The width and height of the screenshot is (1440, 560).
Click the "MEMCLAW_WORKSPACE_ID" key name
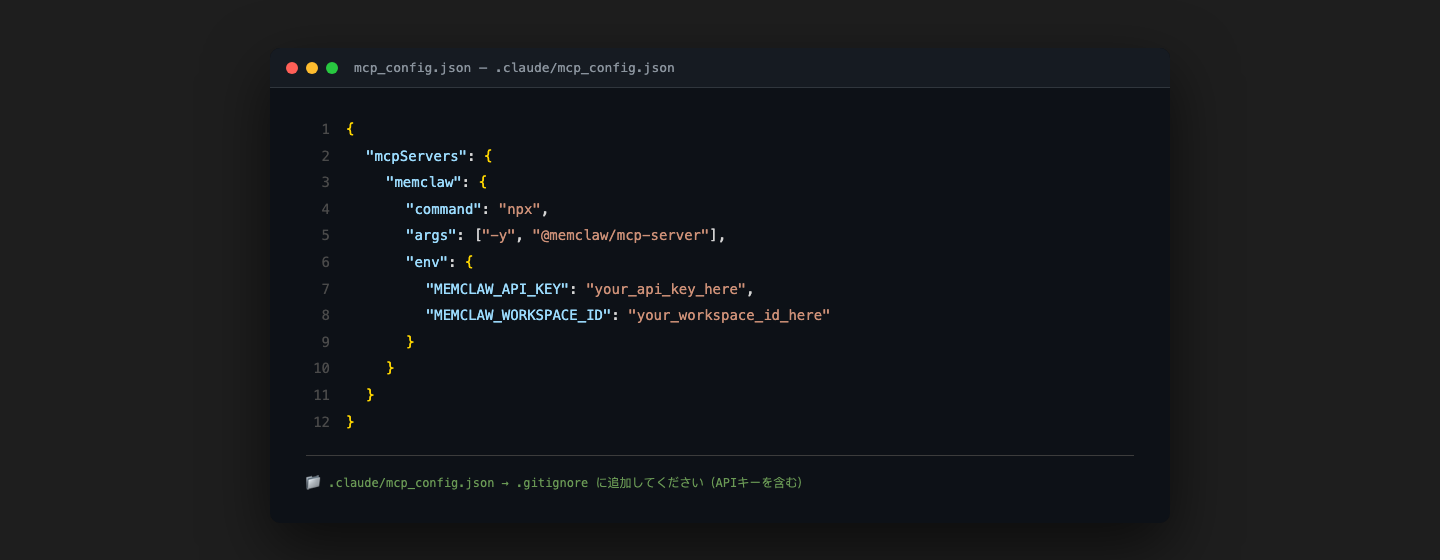click(518, 315)
